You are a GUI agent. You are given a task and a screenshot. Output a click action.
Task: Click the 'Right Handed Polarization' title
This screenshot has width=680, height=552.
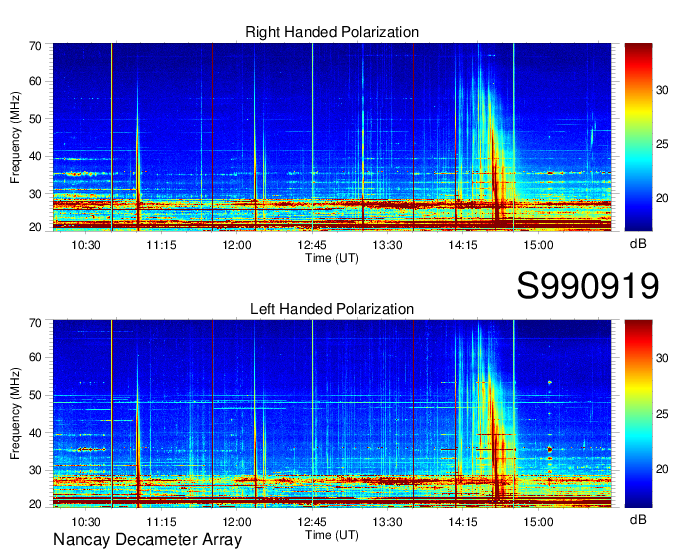332,32
